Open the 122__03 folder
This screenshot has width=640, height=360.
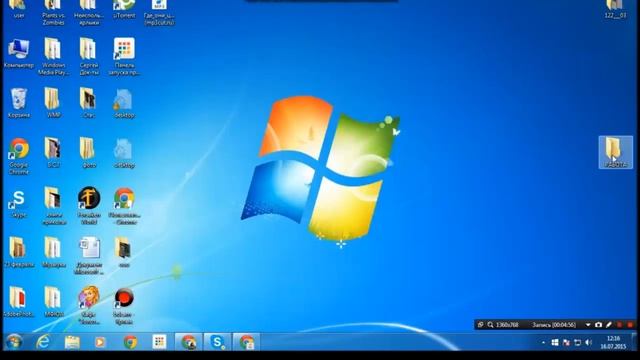tap(615, 9)
